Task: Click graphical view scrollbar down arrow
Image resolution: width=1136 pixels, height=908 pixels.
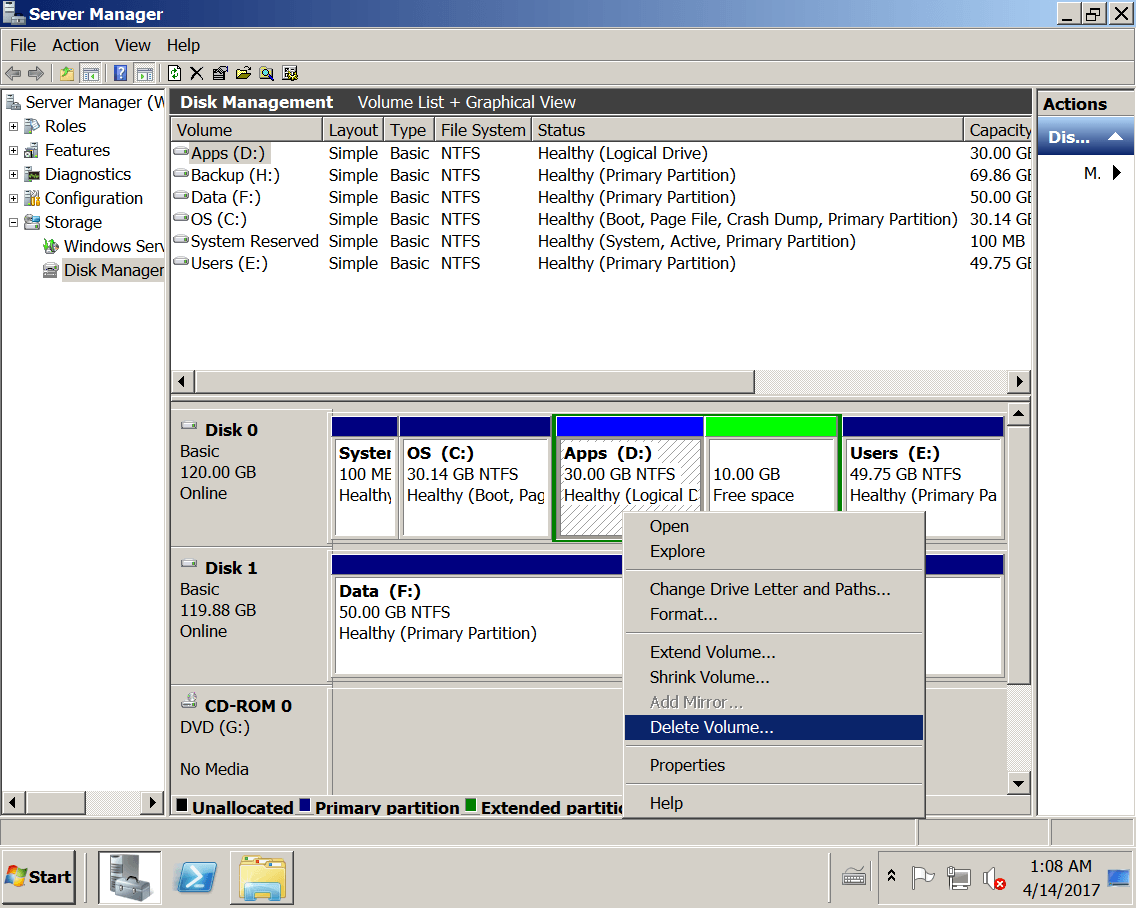Action: pos(1019,783)
